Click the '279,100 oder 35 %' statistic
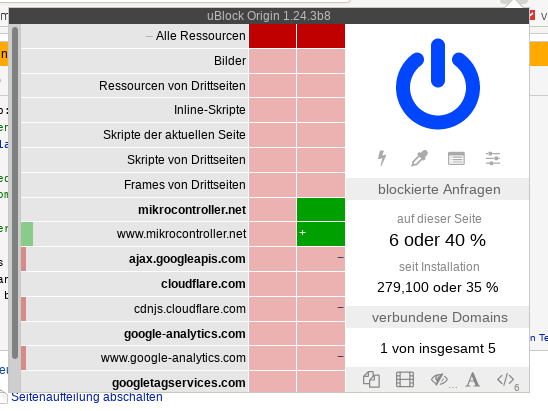The image size is (548, 411). click(438, 287)
